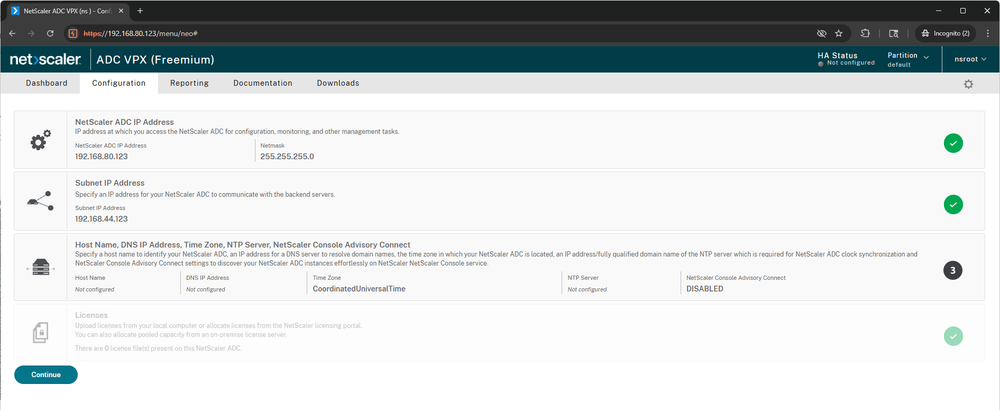Open the Reporting tab
This screenshot has height=410, width=1000.
[x=189, y=83]
